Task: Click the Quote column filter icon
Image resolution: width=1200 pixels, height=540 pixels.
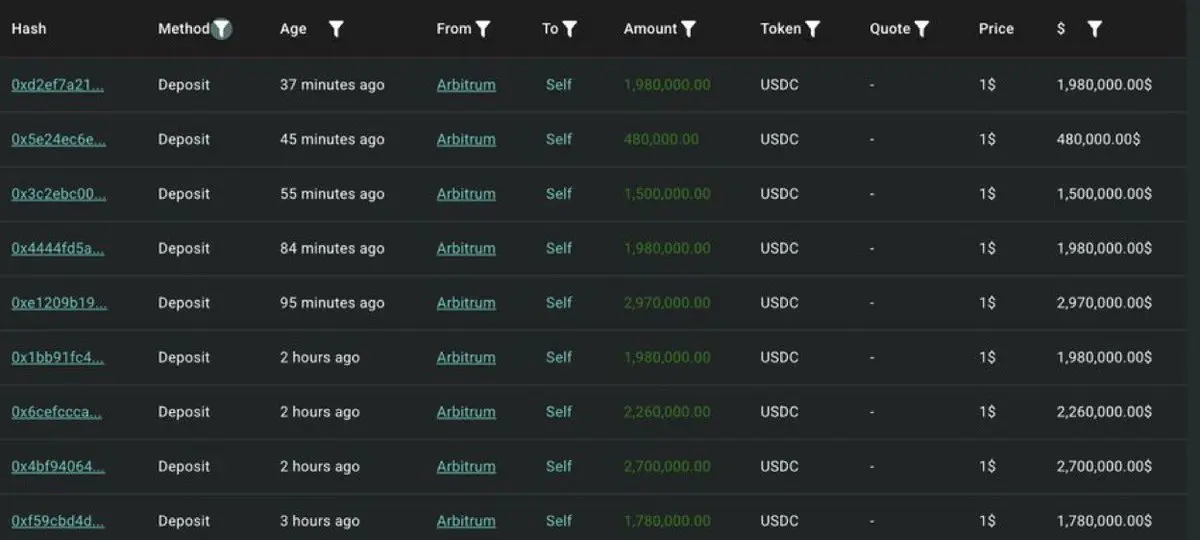Action: [x=922, y=29]
